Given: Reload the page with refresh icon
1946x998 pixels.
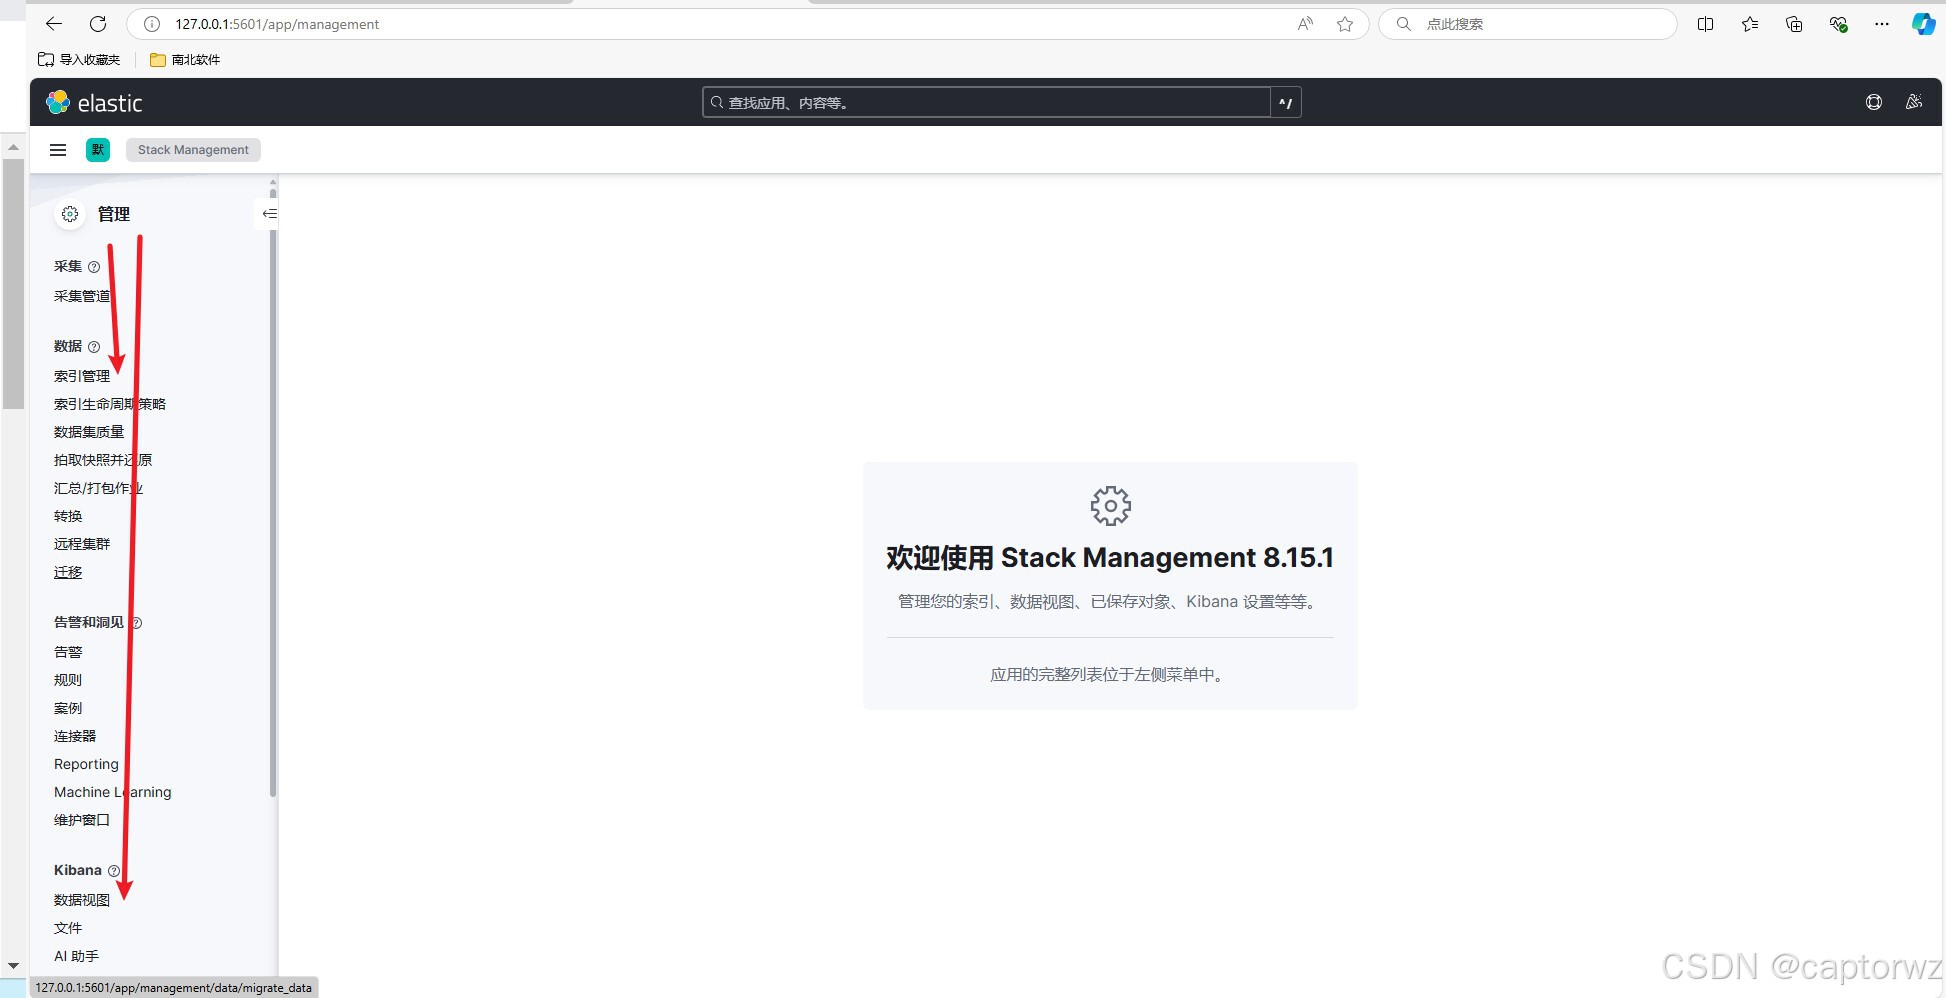Looking at the screenshot, I should (x=98, y=24).
